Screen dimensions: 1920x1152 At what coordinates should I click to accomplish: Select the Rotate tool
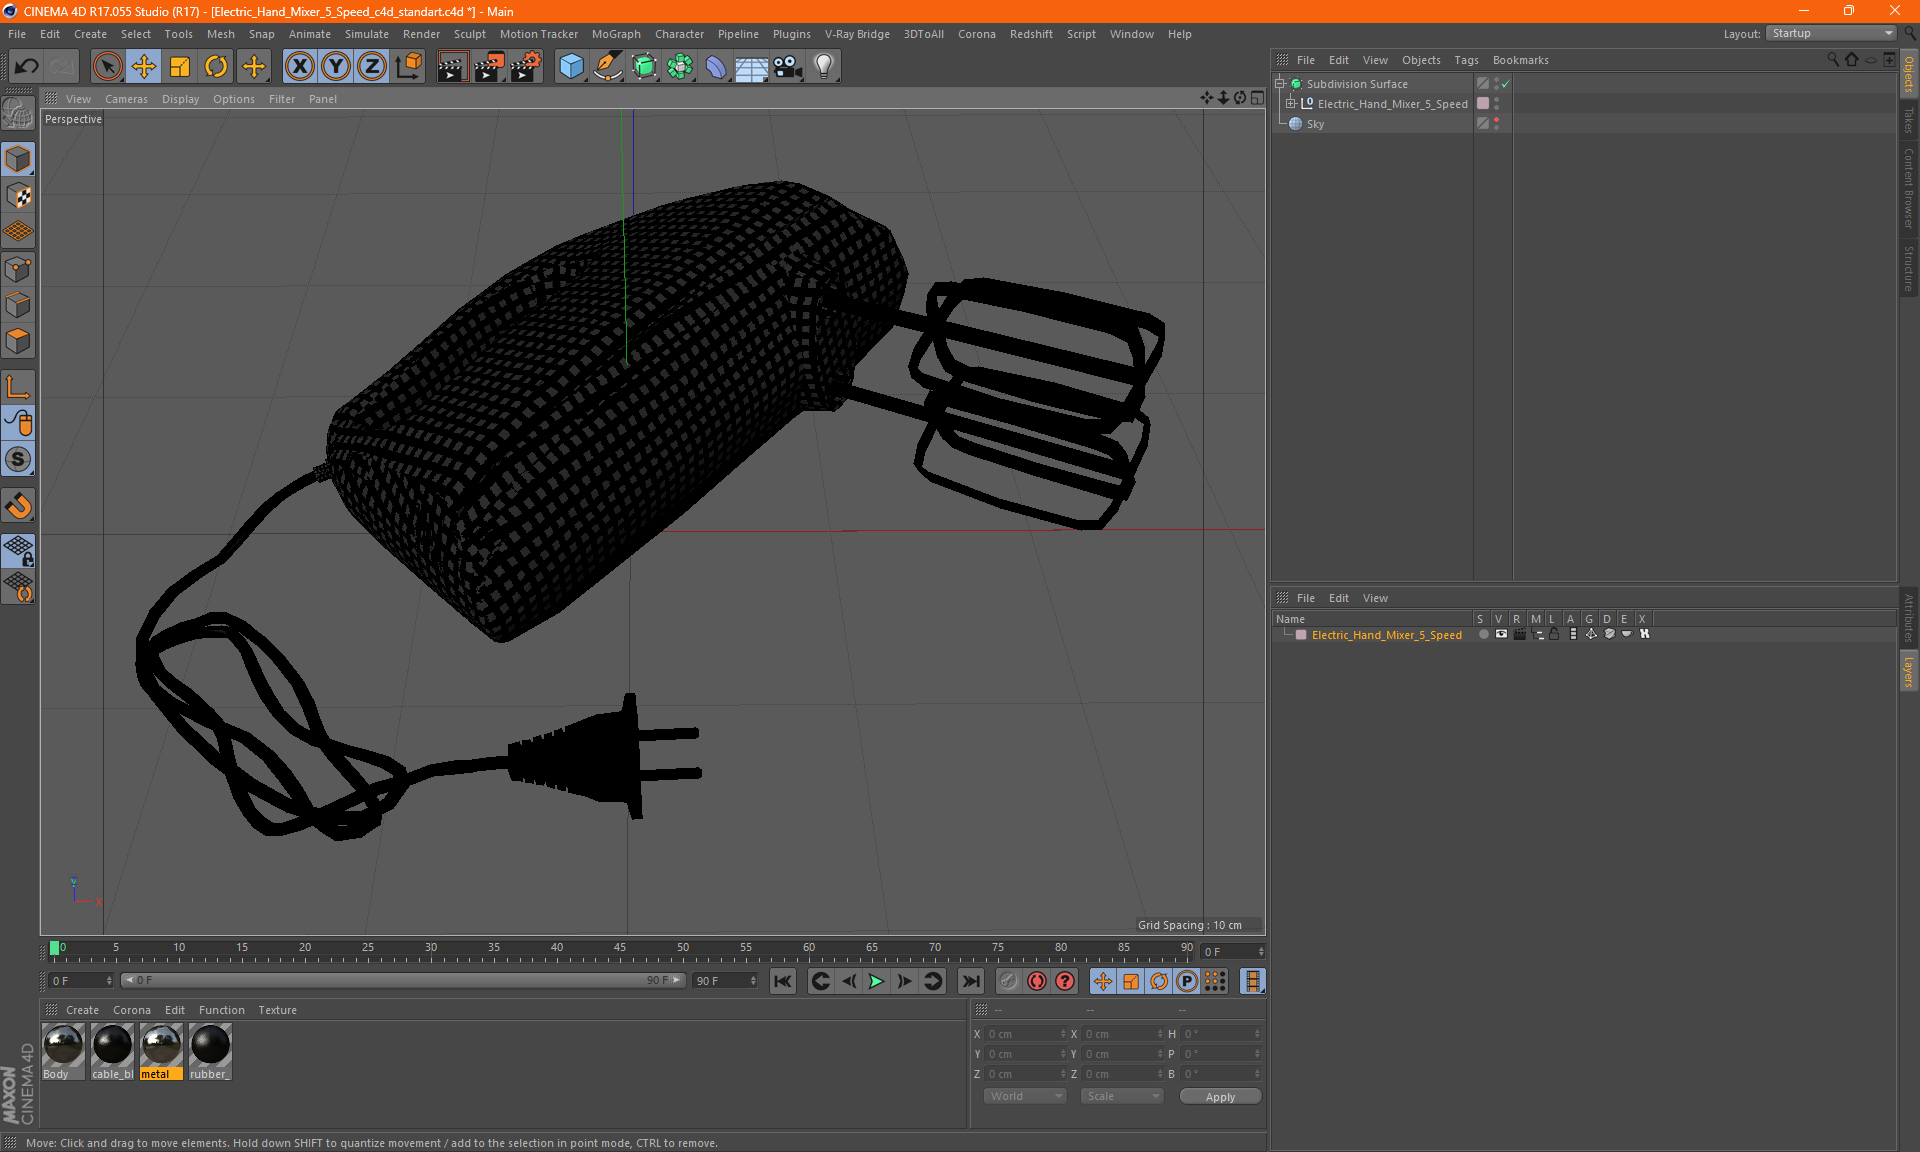(x=216, y=67)
